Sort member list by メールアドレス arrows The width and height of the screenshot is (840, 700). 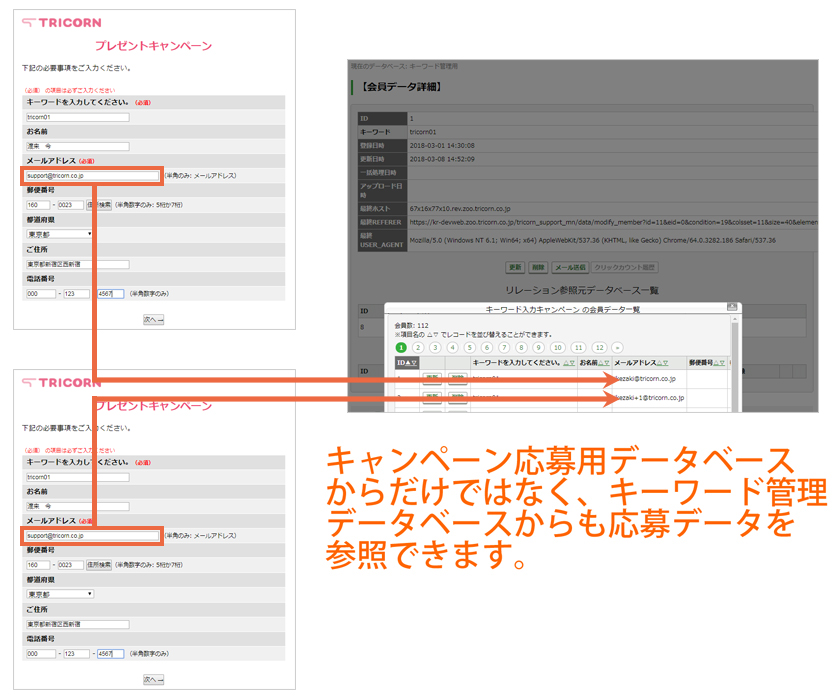[662, 363]
